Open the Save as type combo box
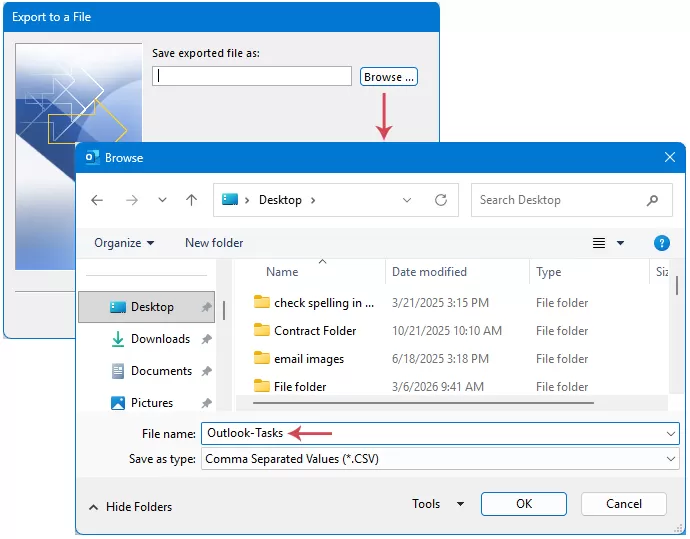690x539 pixels. (440, 459)
